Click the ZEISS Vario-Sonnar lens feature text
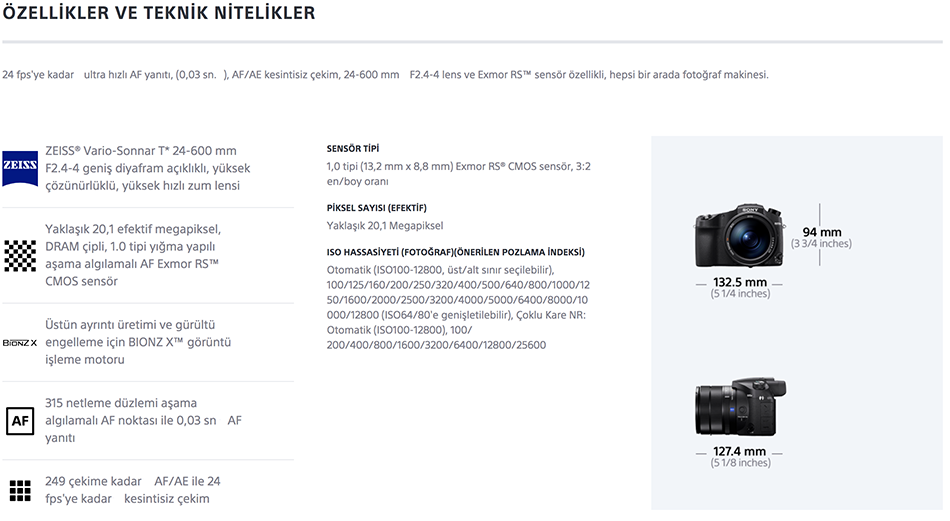 [147, 168]
